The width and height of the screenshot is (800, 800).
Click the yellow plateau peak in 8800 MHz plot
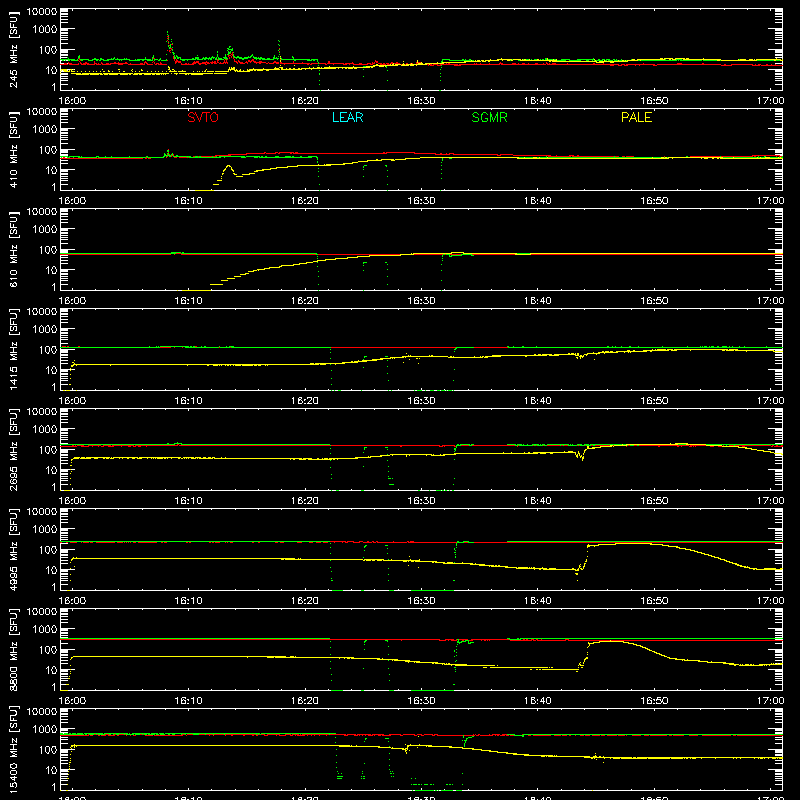point(610,642)
